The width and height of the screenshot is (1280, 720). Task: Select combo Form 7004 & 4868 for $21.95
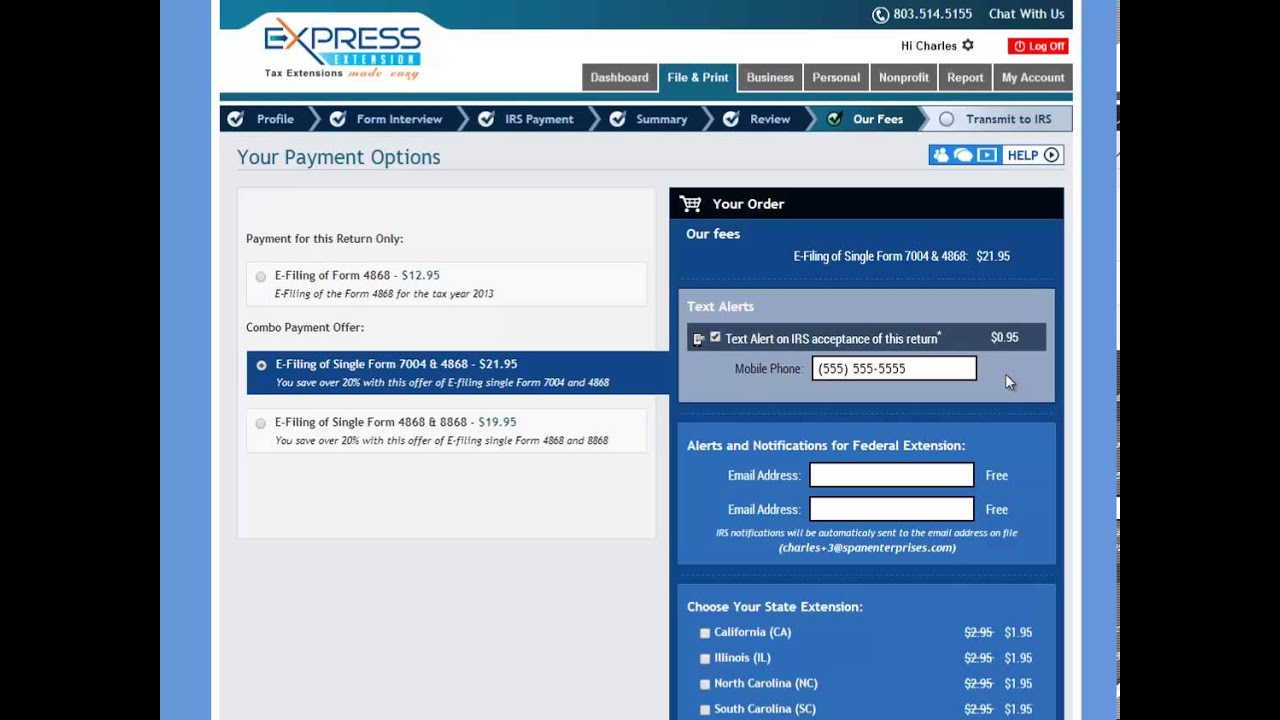pos(261,366)
